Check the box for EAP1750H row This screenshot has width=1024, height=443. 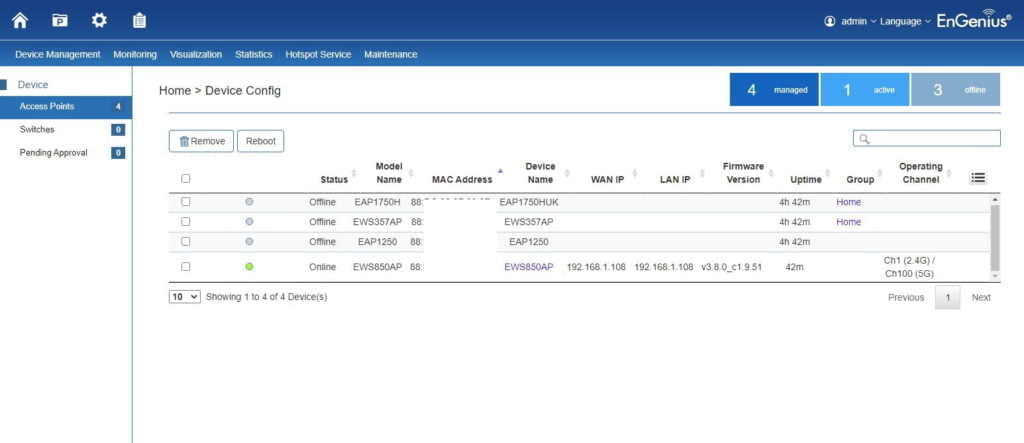(x=185, y=202)
